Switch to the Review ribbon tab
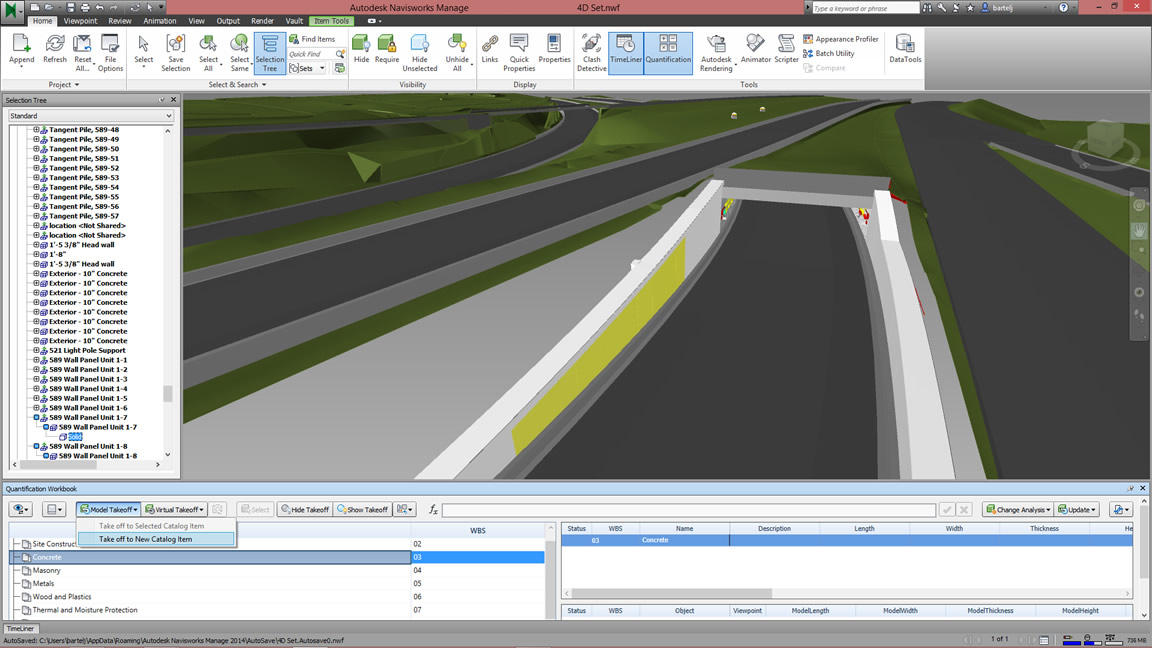Screen dimensions: 1152x648 (x=120, y=21)
